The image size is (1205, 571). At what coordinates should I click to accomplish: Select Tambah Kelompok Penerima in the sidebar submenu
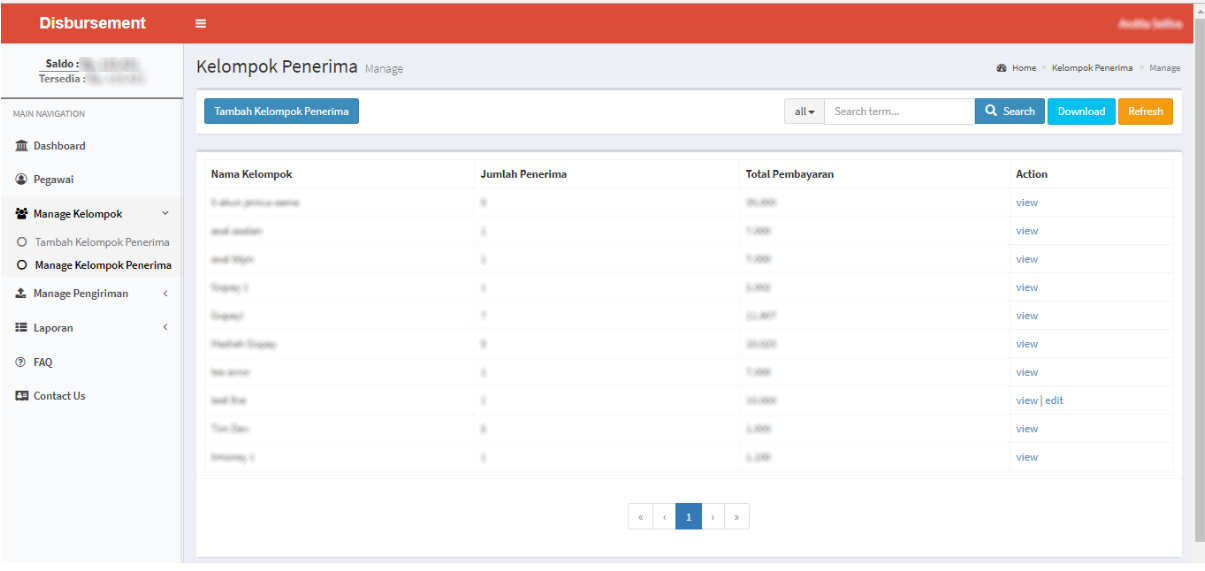tap(102, 242)
